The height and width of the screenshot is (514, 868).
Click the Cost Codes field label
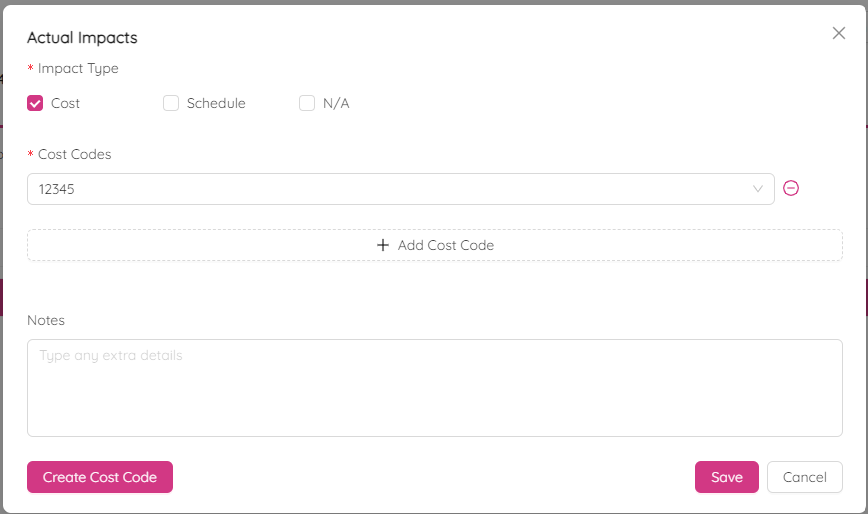75,154
